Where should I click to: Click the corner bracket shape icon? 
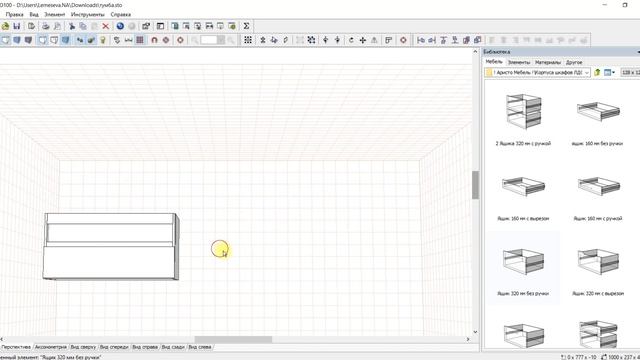tap(389, 40)
